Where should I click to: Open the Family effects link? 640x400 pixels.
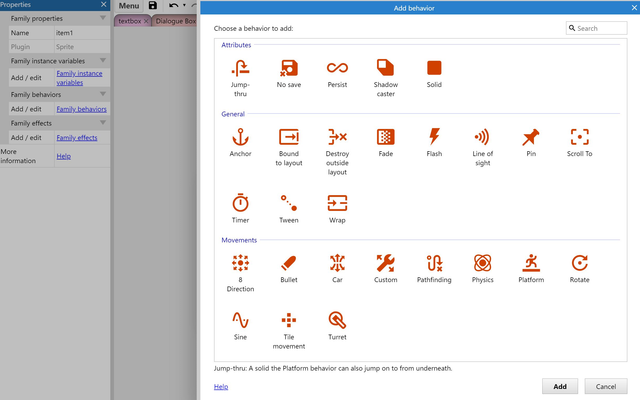(77, 138)
